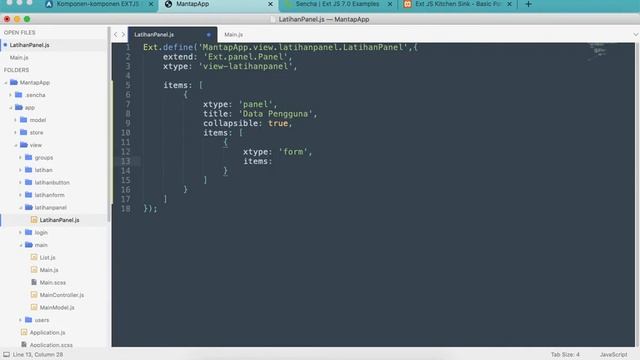Click the Application.js file icon
This screenshot has height=360, width=640.
(x=24, y=332)
